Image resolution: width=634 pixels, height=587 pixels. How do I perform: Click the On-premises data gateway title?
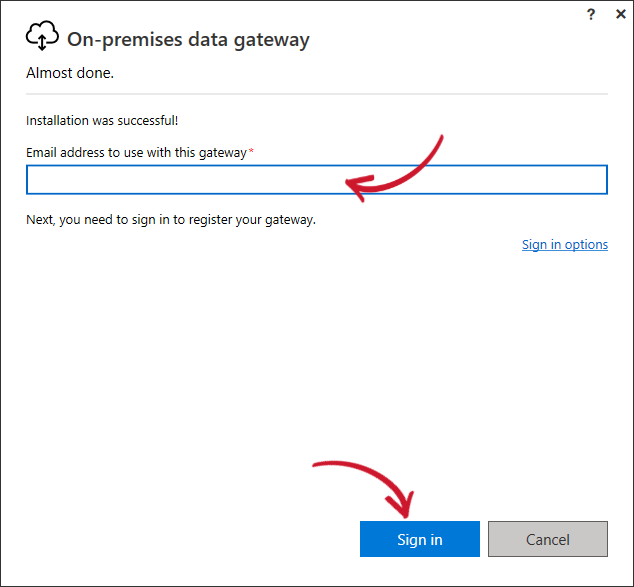[188, 40]
